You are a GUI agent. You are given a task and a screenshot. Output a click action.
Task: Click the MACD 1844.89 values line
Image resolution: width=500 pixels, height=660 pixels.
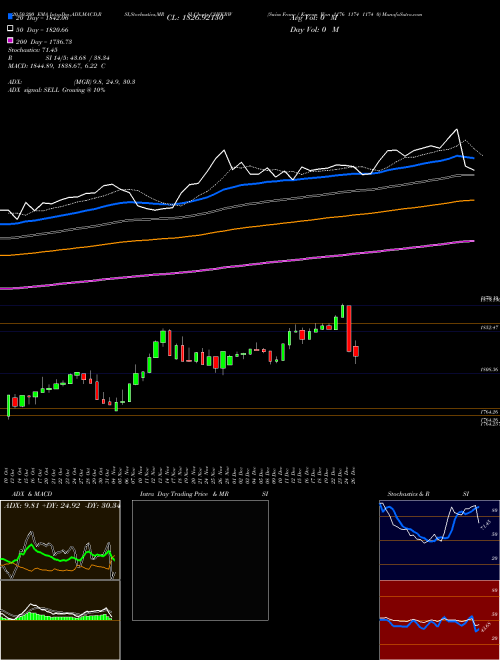pos(57,66)
